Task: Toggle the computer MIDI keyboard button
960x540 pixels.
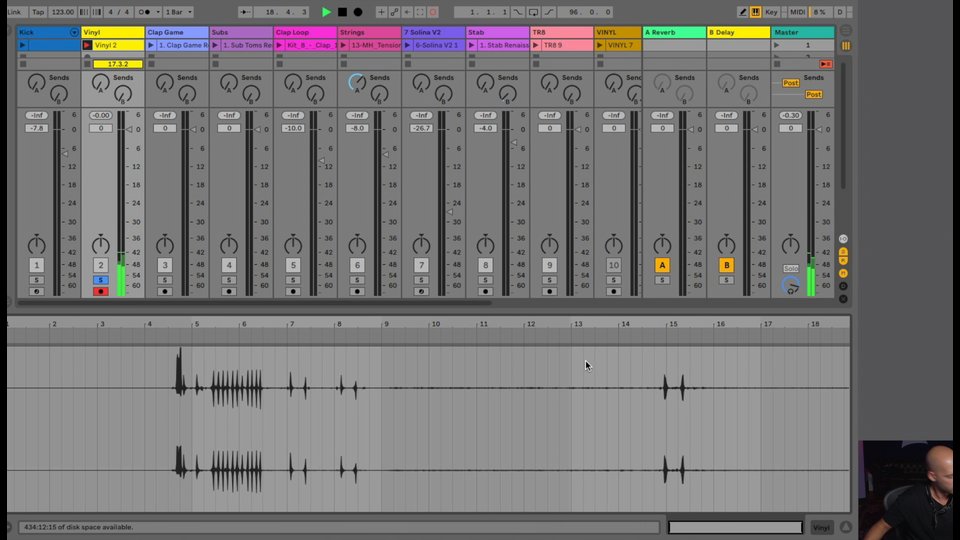Action: [756, 12]
